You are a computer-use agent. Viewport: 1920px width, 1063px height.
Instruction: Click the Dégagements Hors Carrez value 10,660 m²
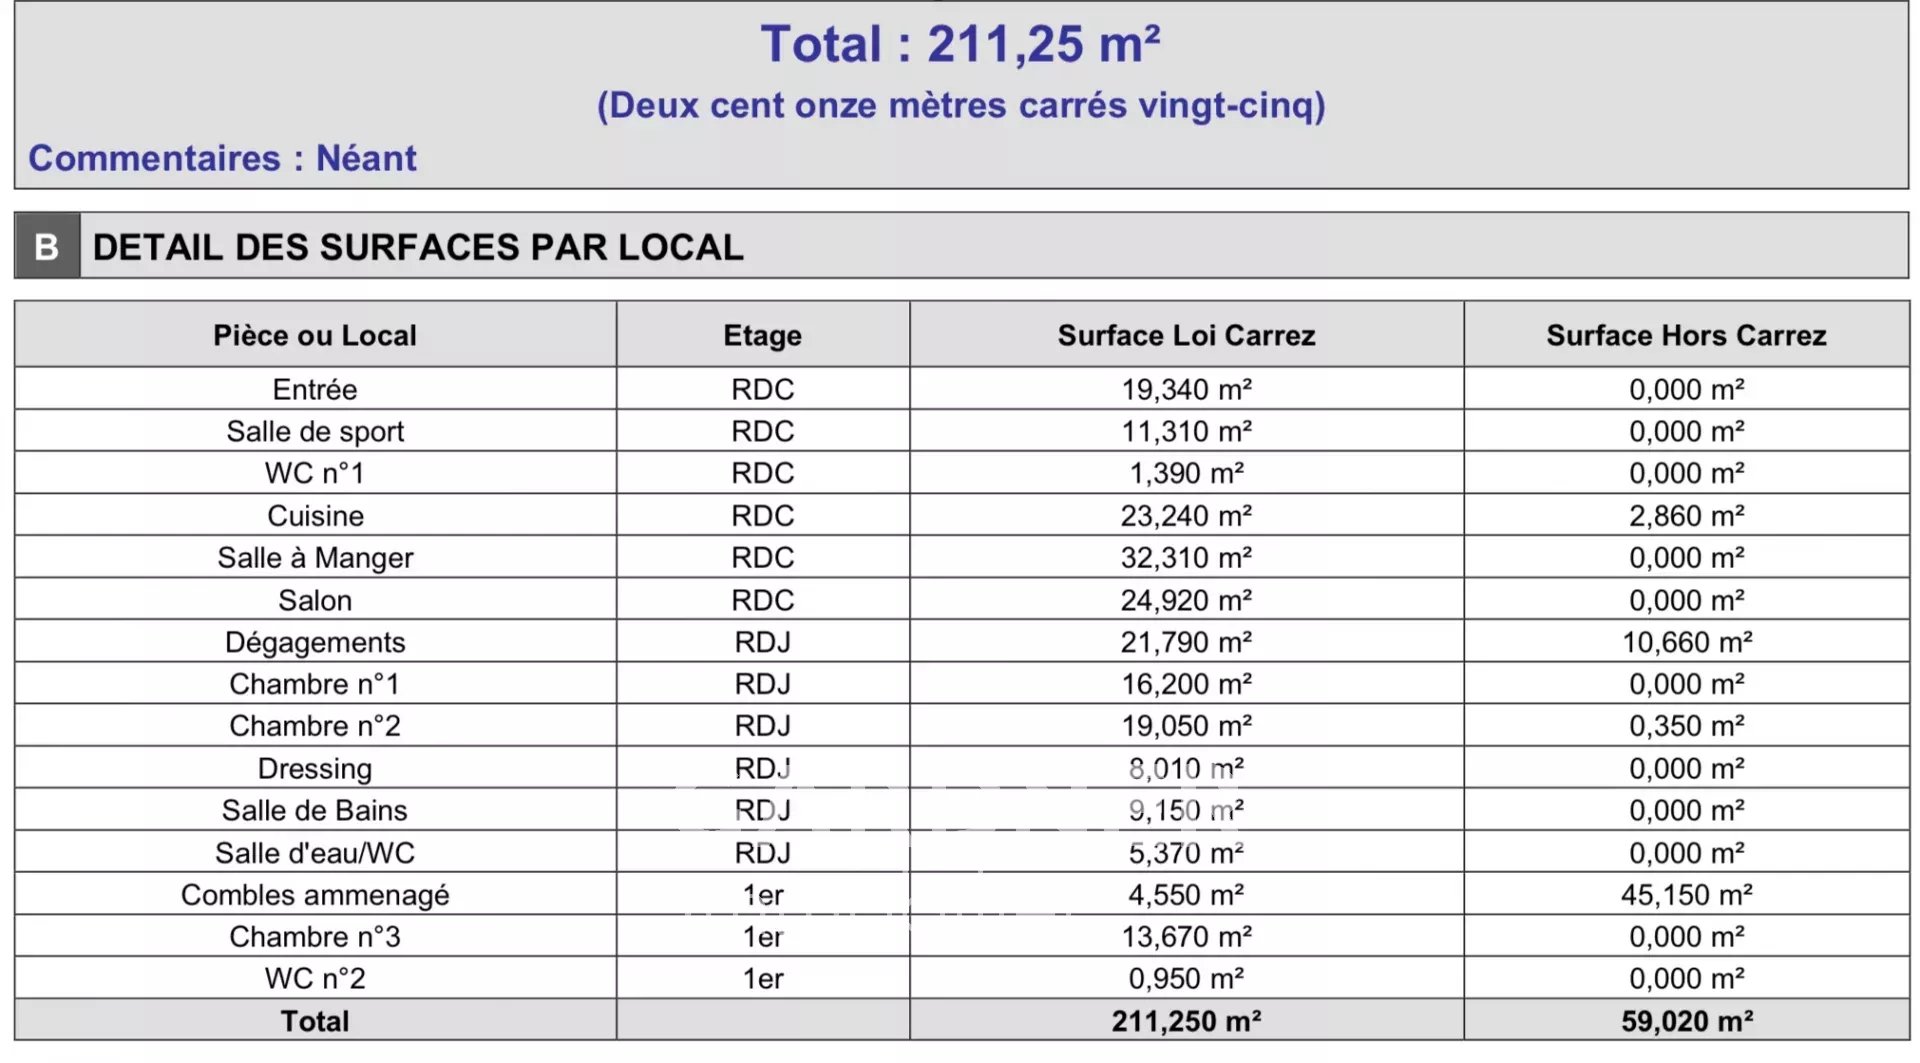[x=1686, y=642]
